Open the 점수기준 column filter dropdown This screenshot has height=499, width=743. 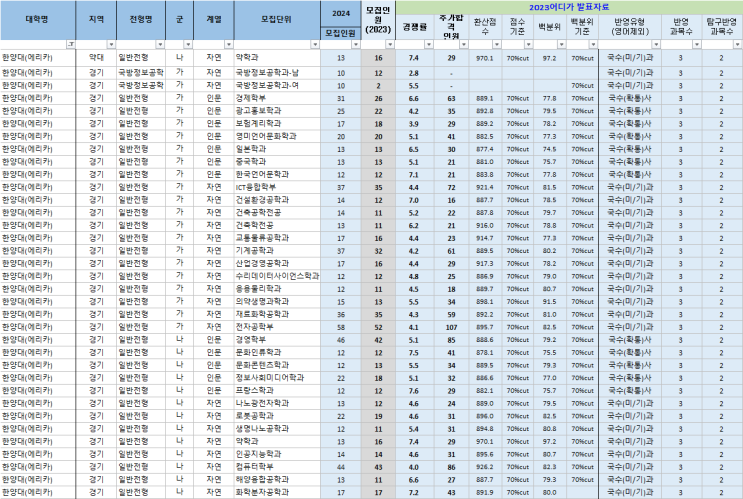pyautogui.click(x=529, y=45)
